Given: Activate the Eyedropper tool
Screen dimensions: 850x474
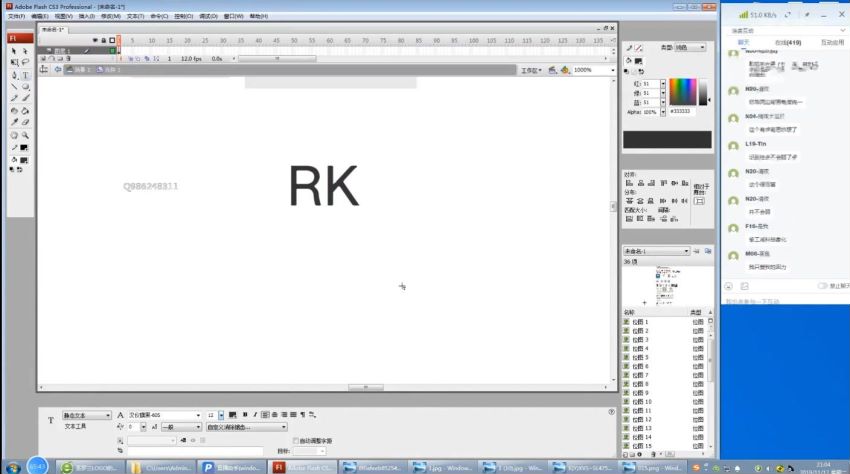Looking at the screenshot, I should point(14,123).
